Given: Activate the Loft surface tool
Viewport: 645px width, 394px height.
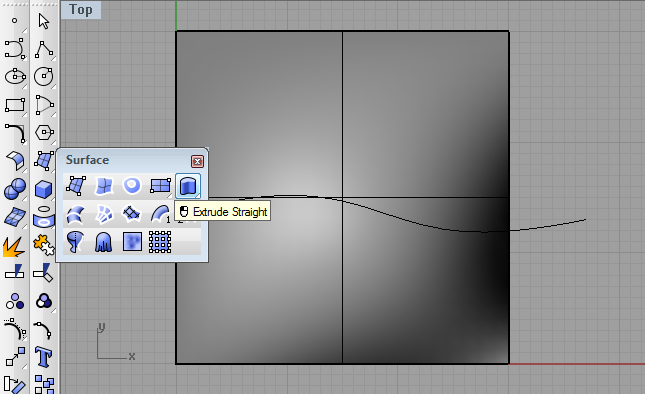Looking at the screenshot, I should click(x=76, y=214).
